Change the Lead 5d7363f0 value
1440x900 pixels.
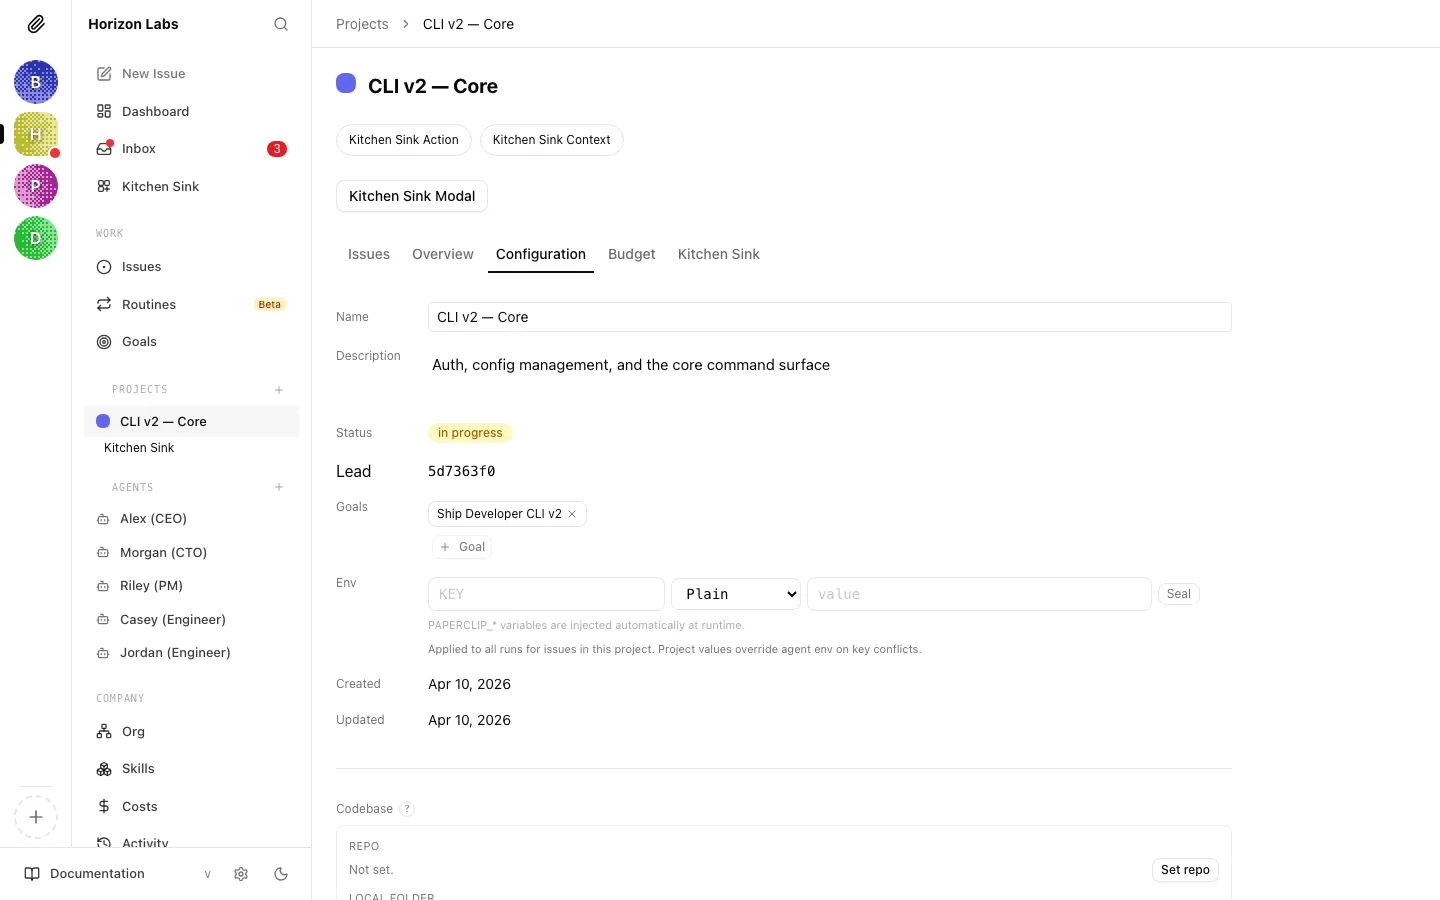[x=461, y=471]
